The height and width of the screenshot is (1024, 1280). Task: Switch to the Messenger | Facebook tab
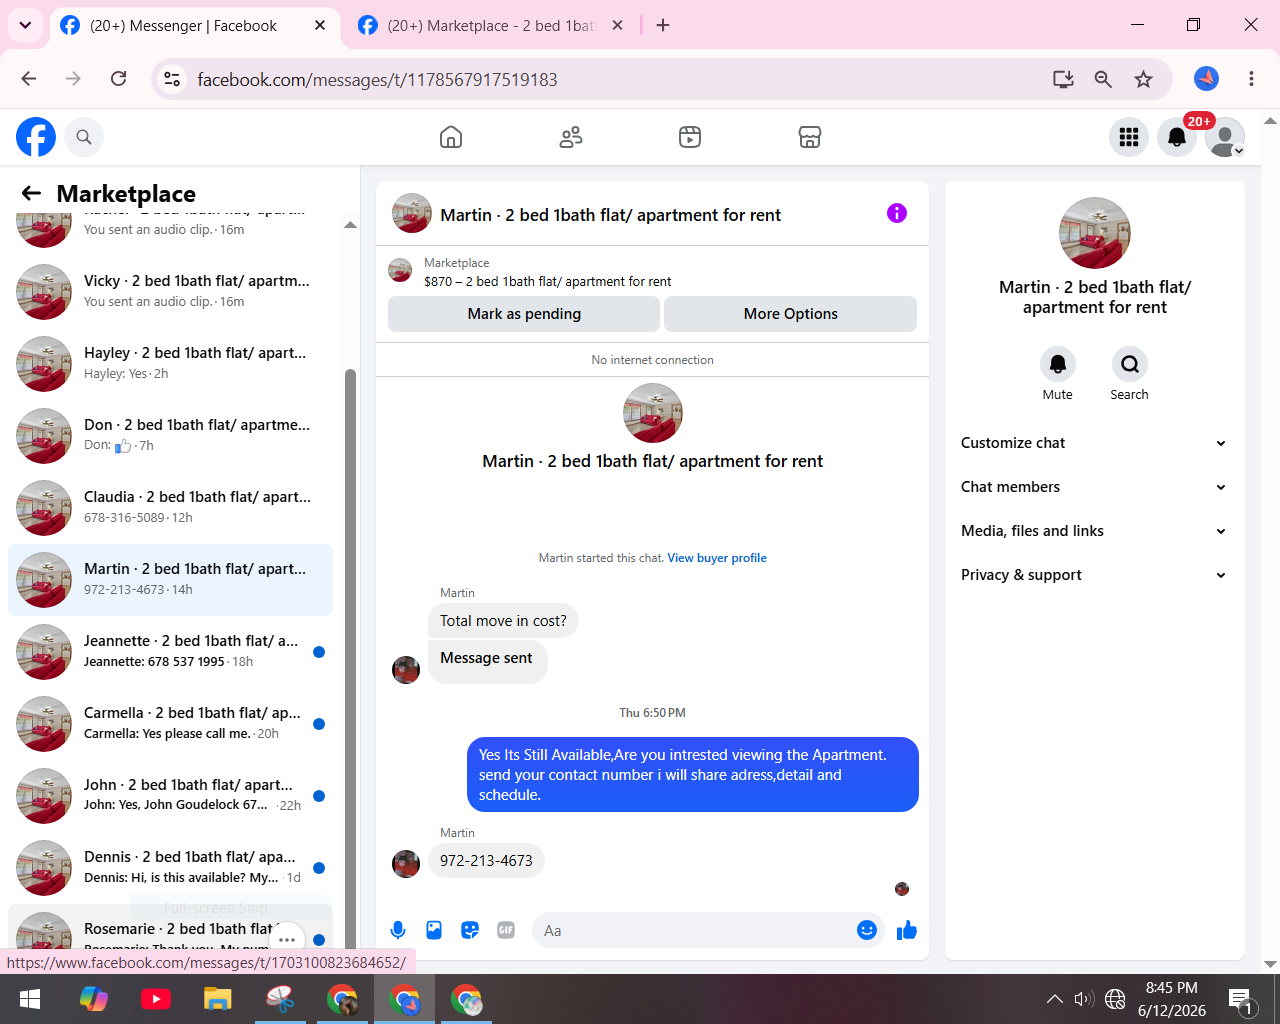coord(183,26)
